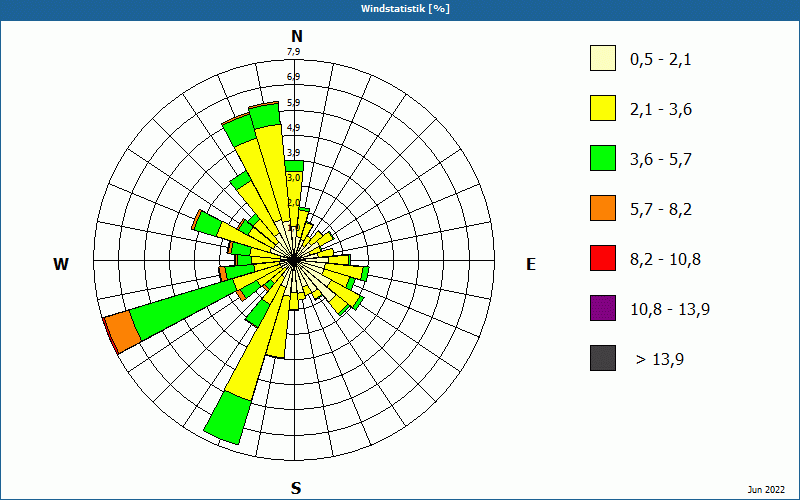Click the green tip of south-southwest bar
This screenshot has height=500, width=800.
[228, 417]
